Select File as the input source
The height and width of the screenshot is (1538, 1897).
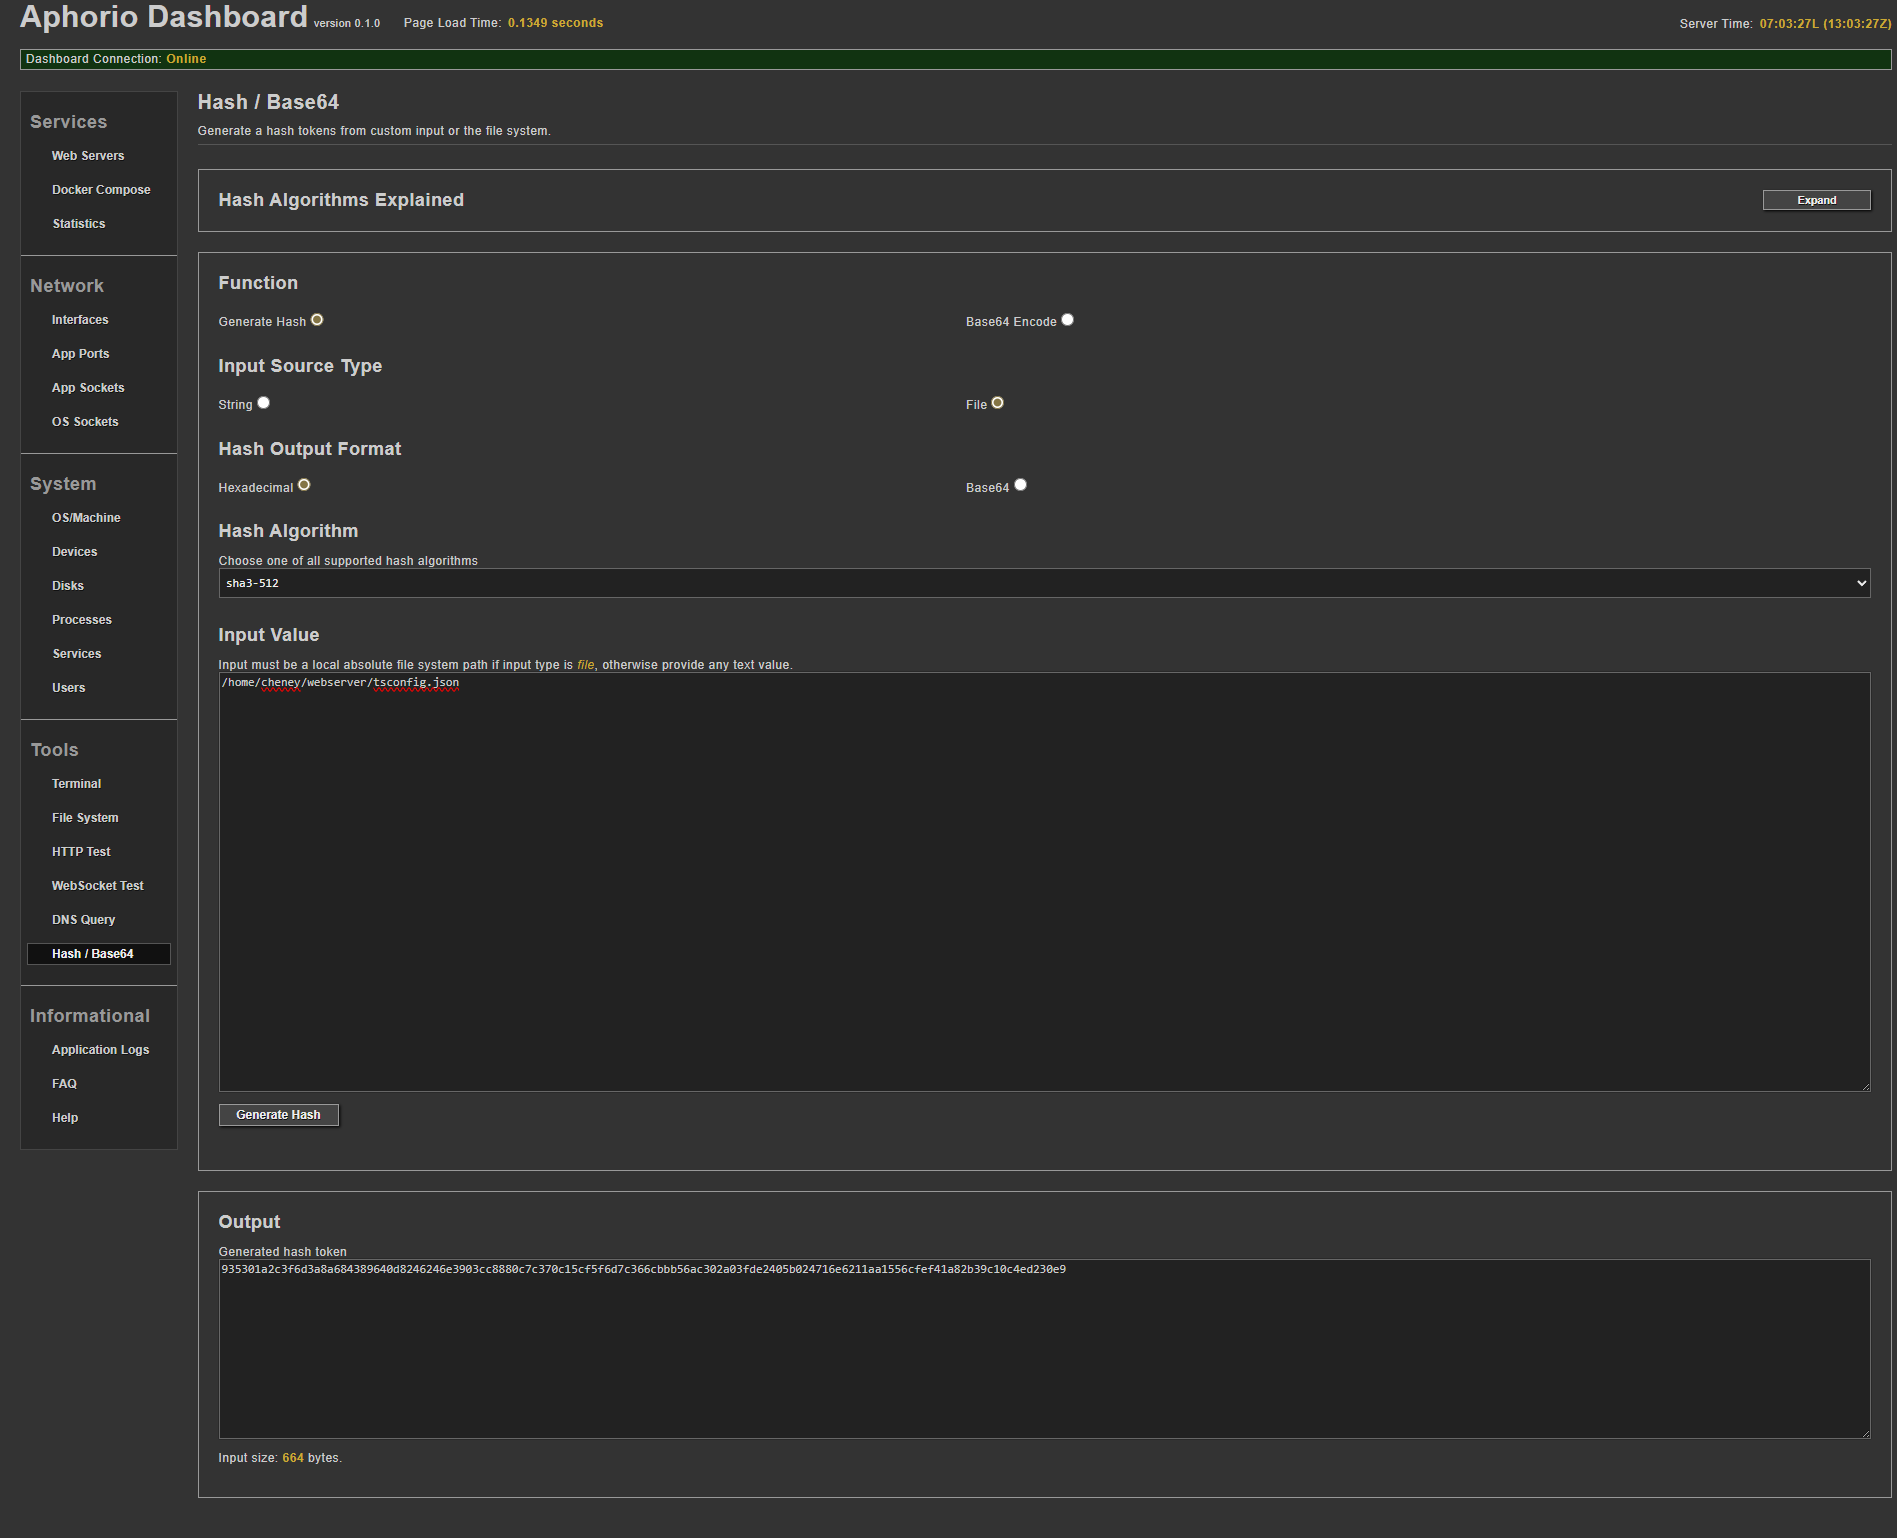[x=997, y=403]
